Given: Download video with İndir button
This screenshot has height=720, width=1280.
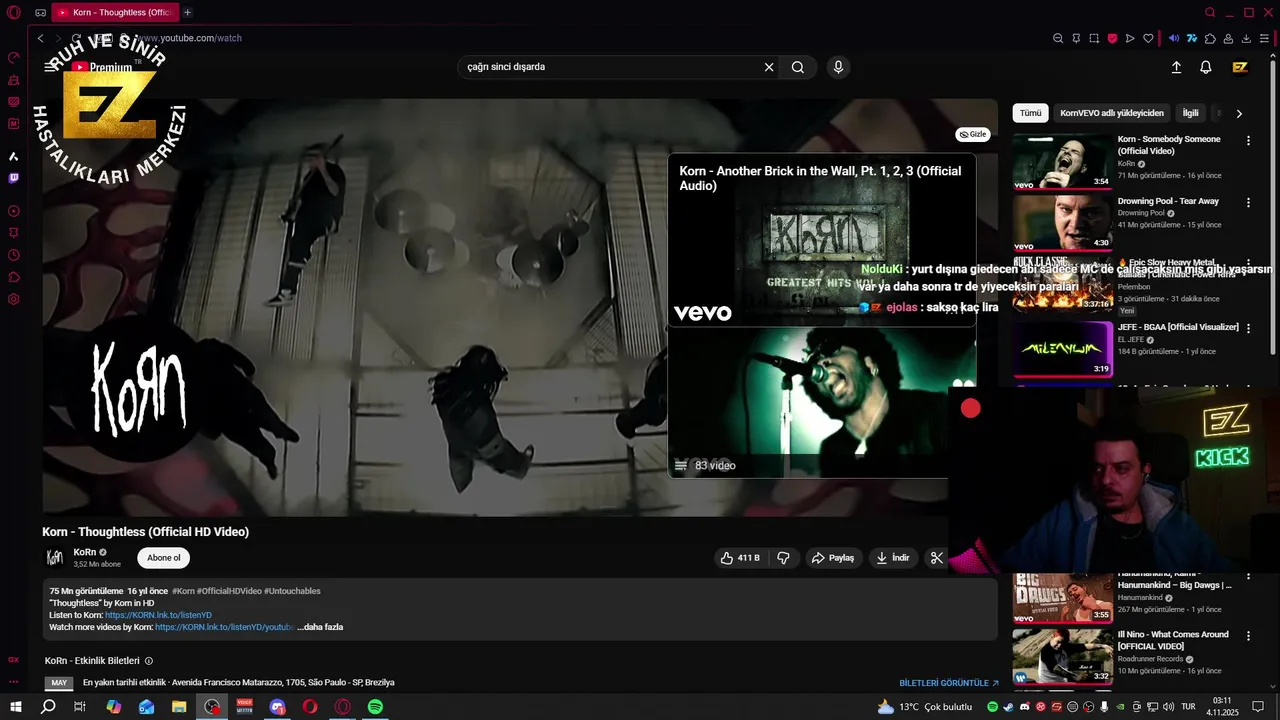Looking at the screenshot, I should click(x=893, y=558).
